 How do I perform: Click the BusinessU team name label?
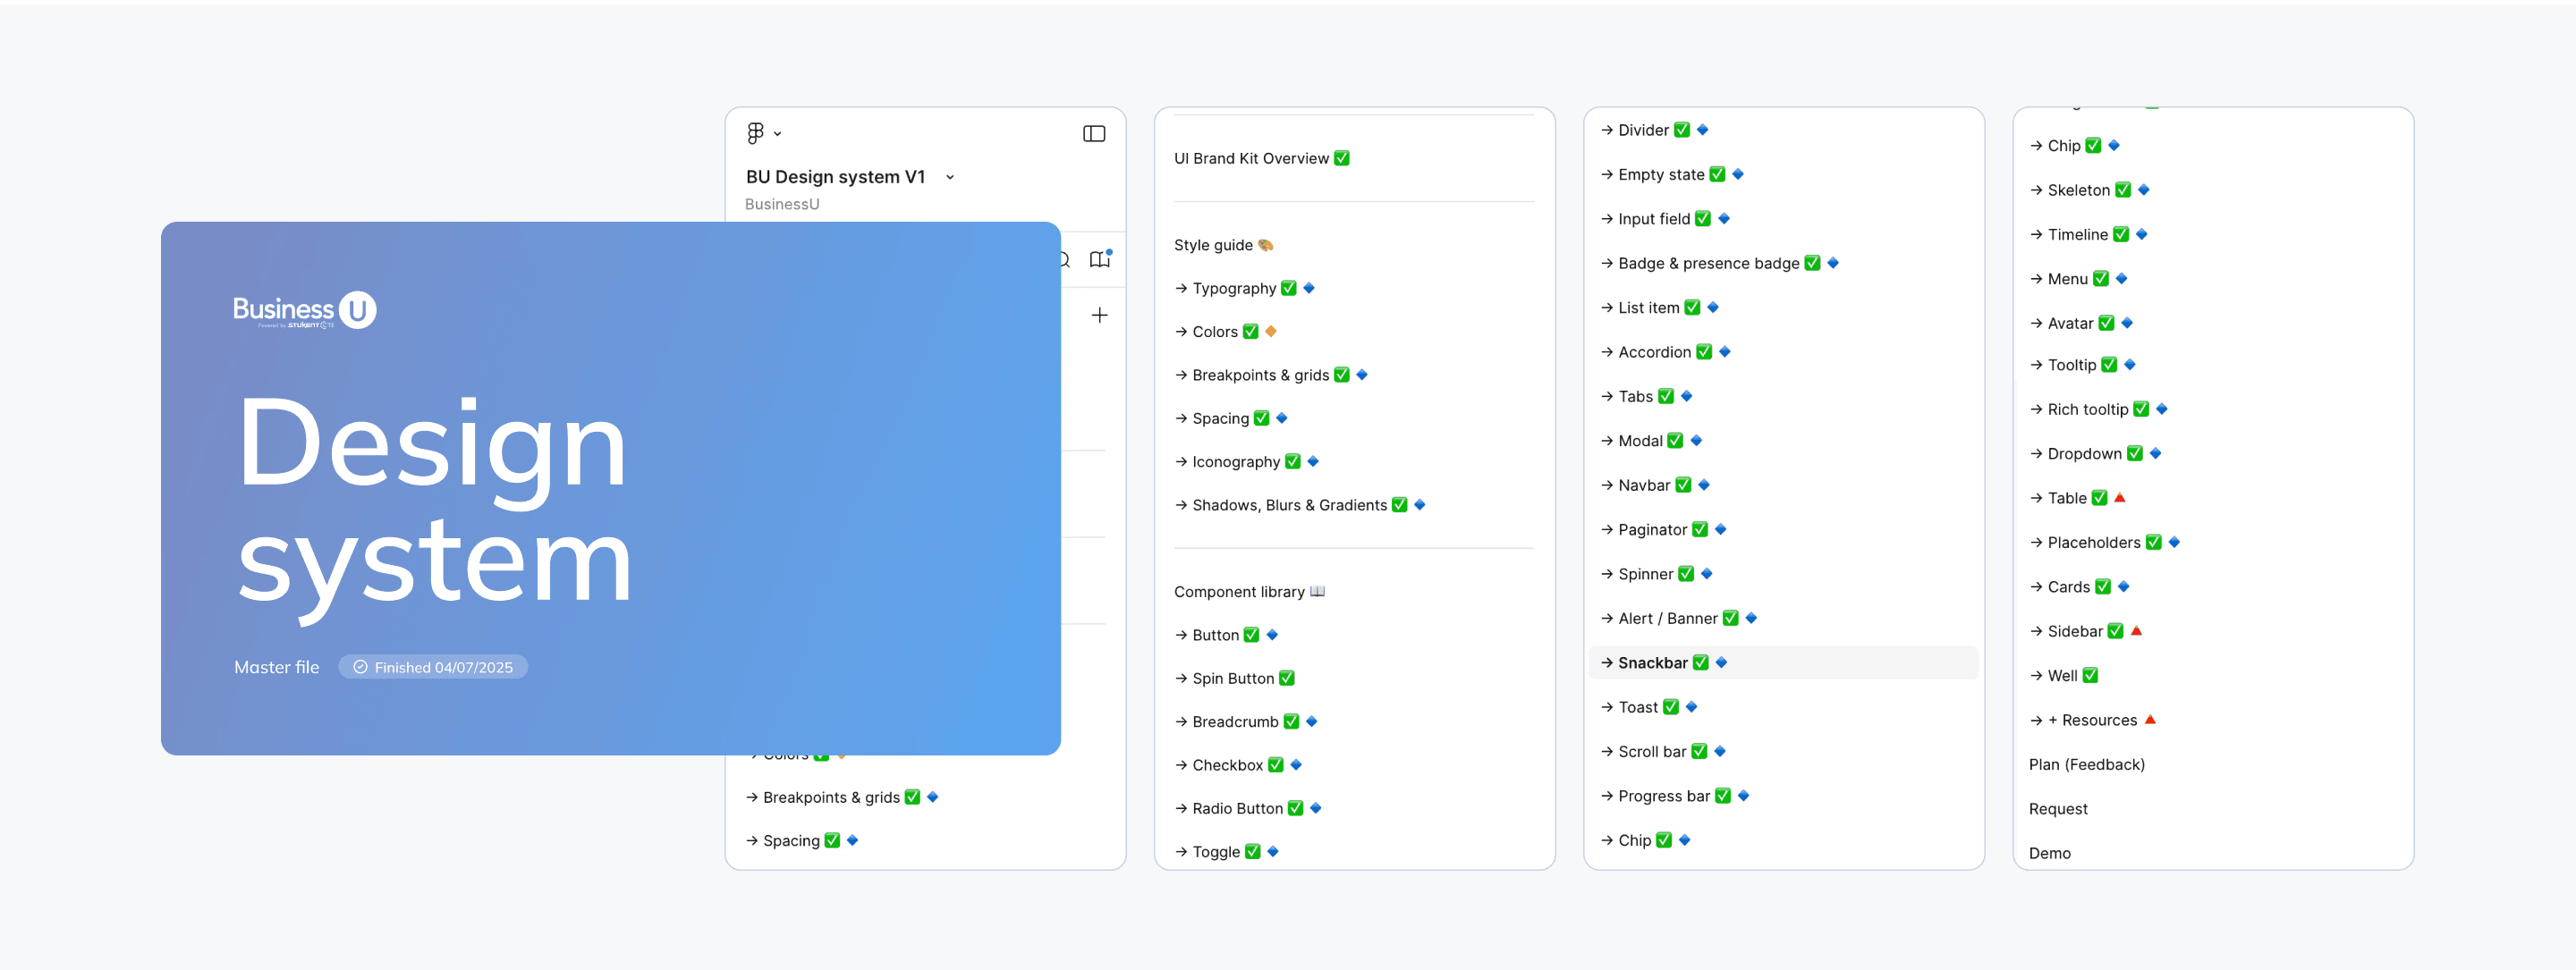(x=782, y=204)
